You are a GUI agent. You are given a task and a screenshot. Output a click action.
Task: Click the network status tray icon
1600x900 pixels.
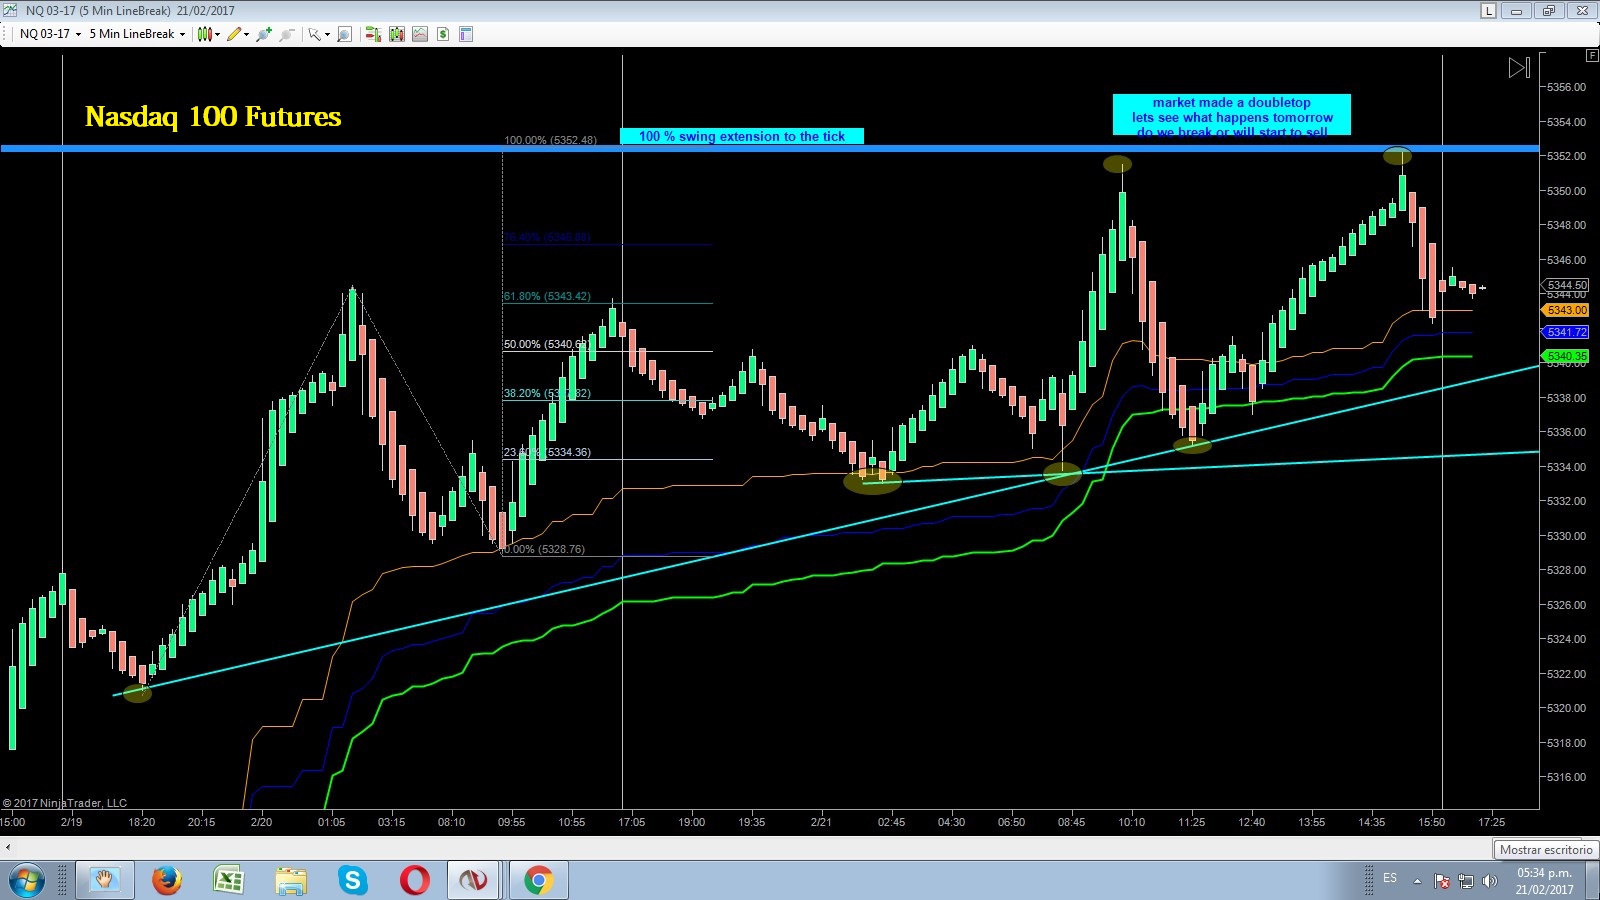click(1466, 881)
